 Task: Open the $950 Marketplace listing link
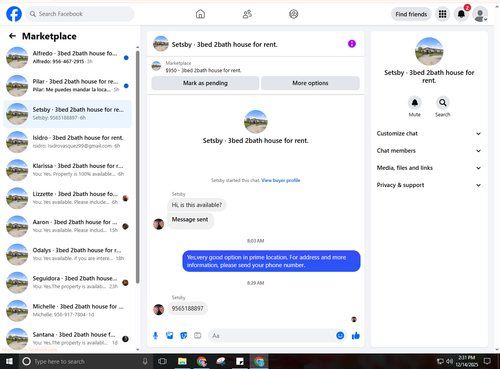(203, 70)
